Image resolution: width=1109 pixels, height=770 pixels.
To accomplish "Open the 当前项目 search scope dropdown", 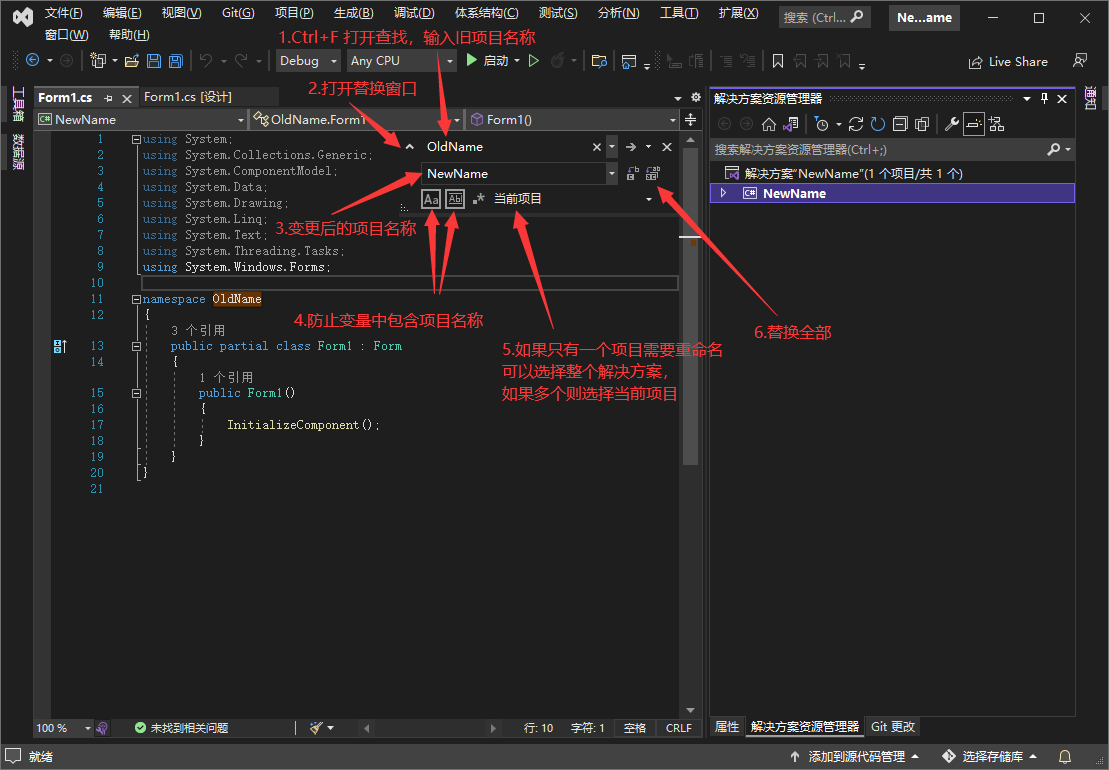I will [648, 199].
